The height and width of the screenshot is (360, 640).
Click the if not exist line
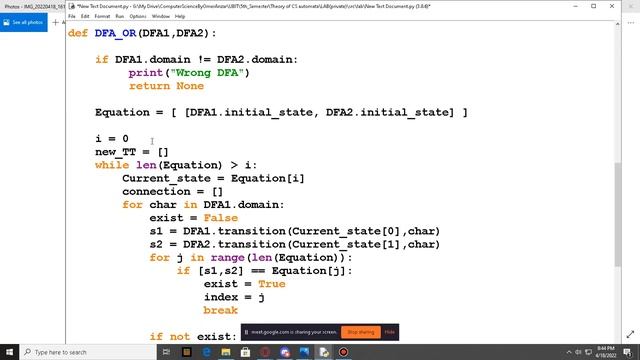193,337
